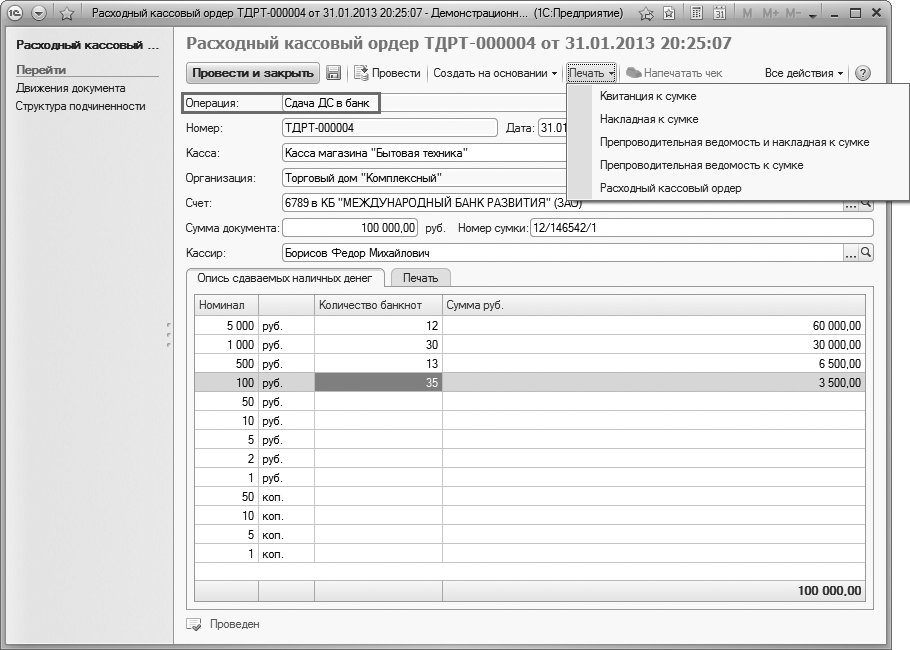Open Движения документа link in sidebar
The height and width of the screenshot is (650, 910).
[70, 88]
